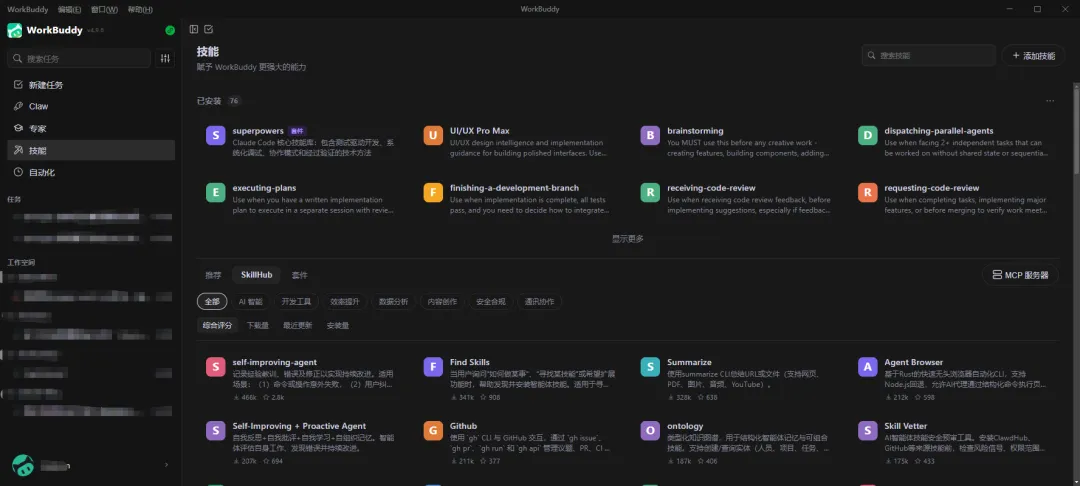Viewport: 1080px width, 486px height.
Task: Click the orange U icon of UI/UX Pro Max
Action: (433, 136)
